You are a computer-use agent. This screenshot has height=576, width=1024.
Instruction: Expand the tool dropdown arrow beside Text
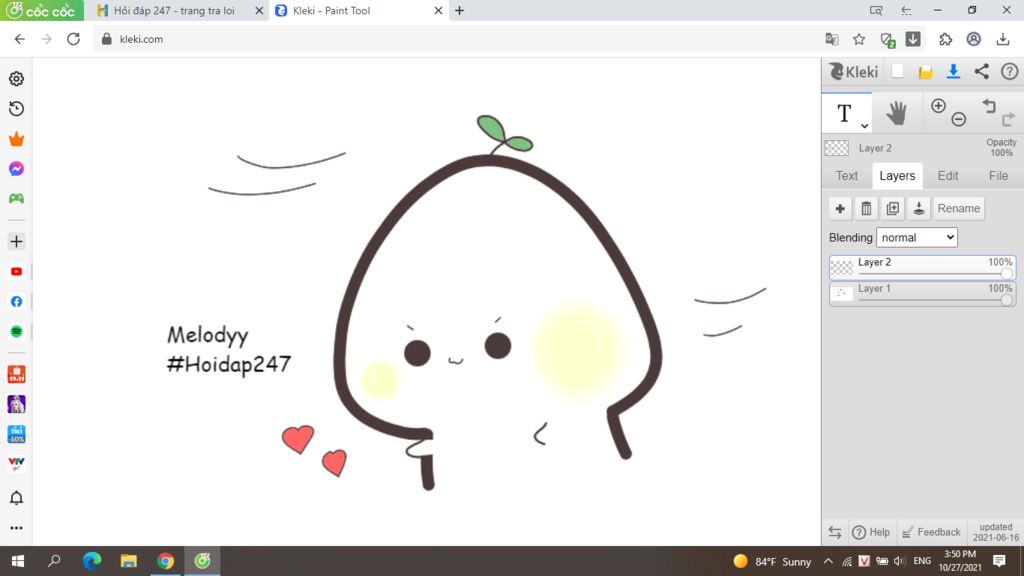864,125
